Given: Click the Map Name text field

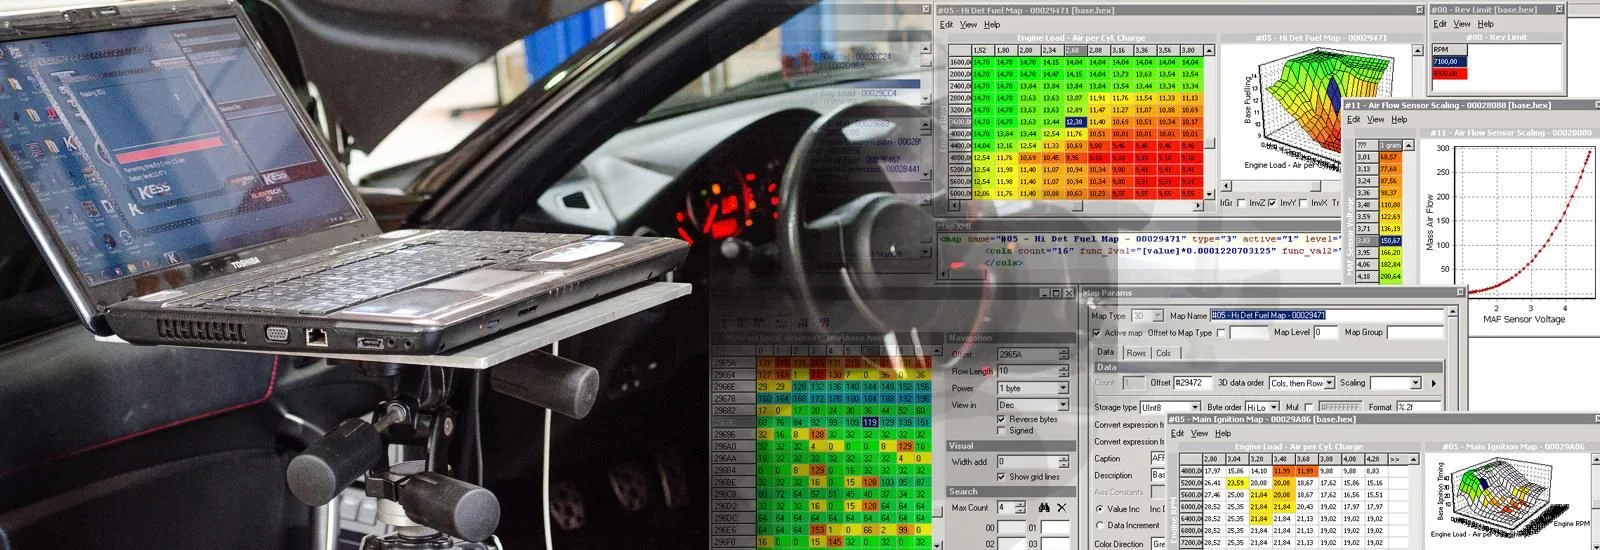Looking at the screenshot, I should (1327, 316).
